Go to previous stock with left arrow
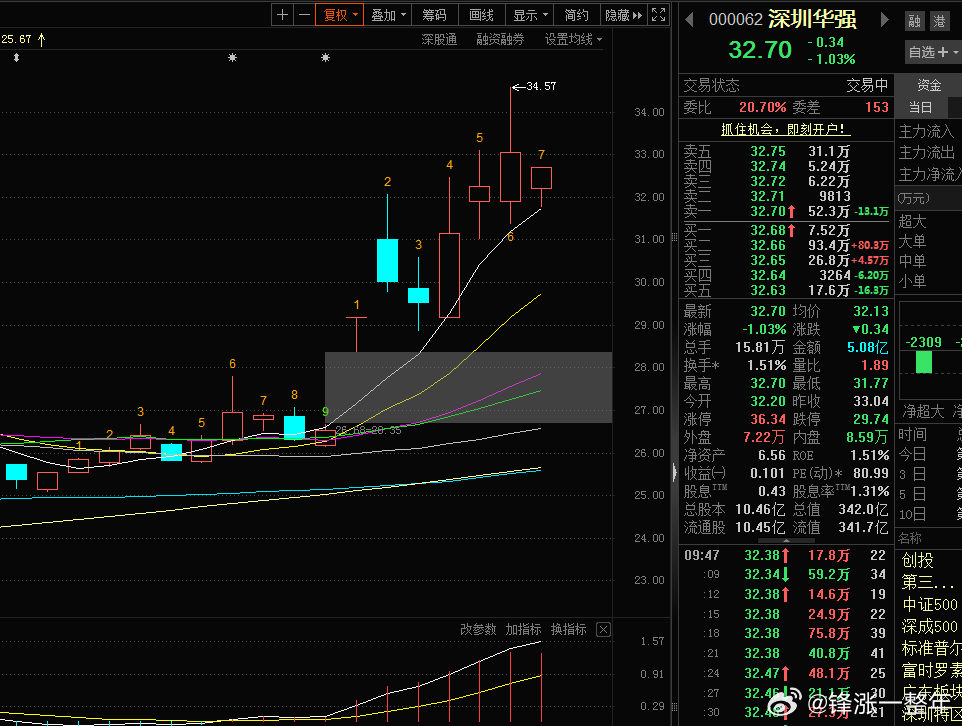 point(689,20)
